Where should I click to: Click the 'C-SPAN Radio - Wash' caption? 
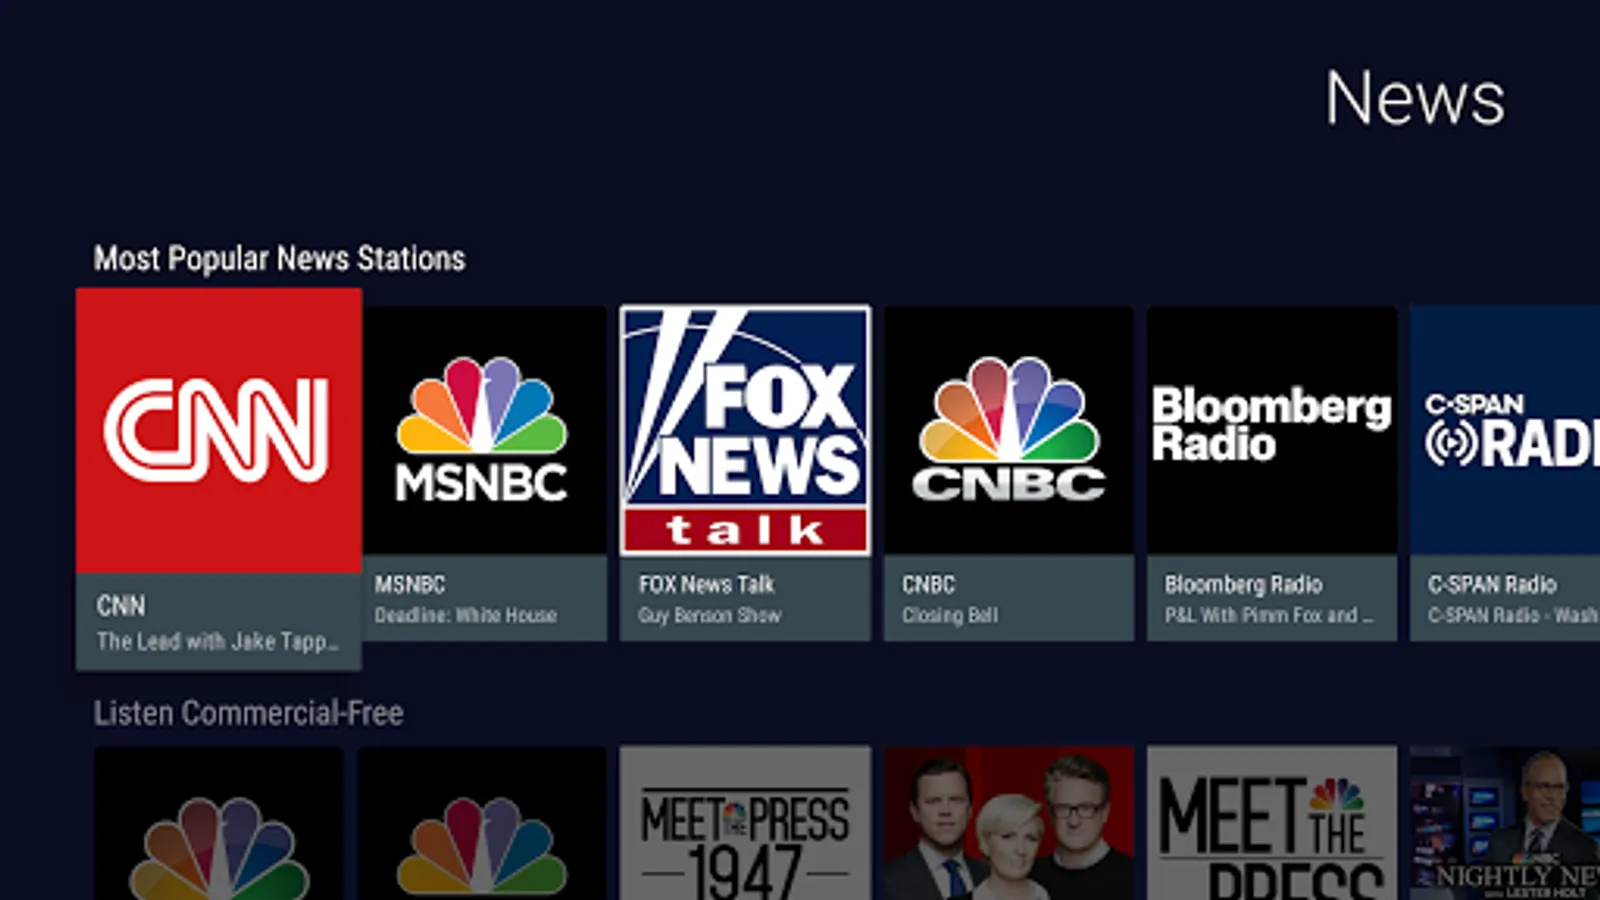1513,615
